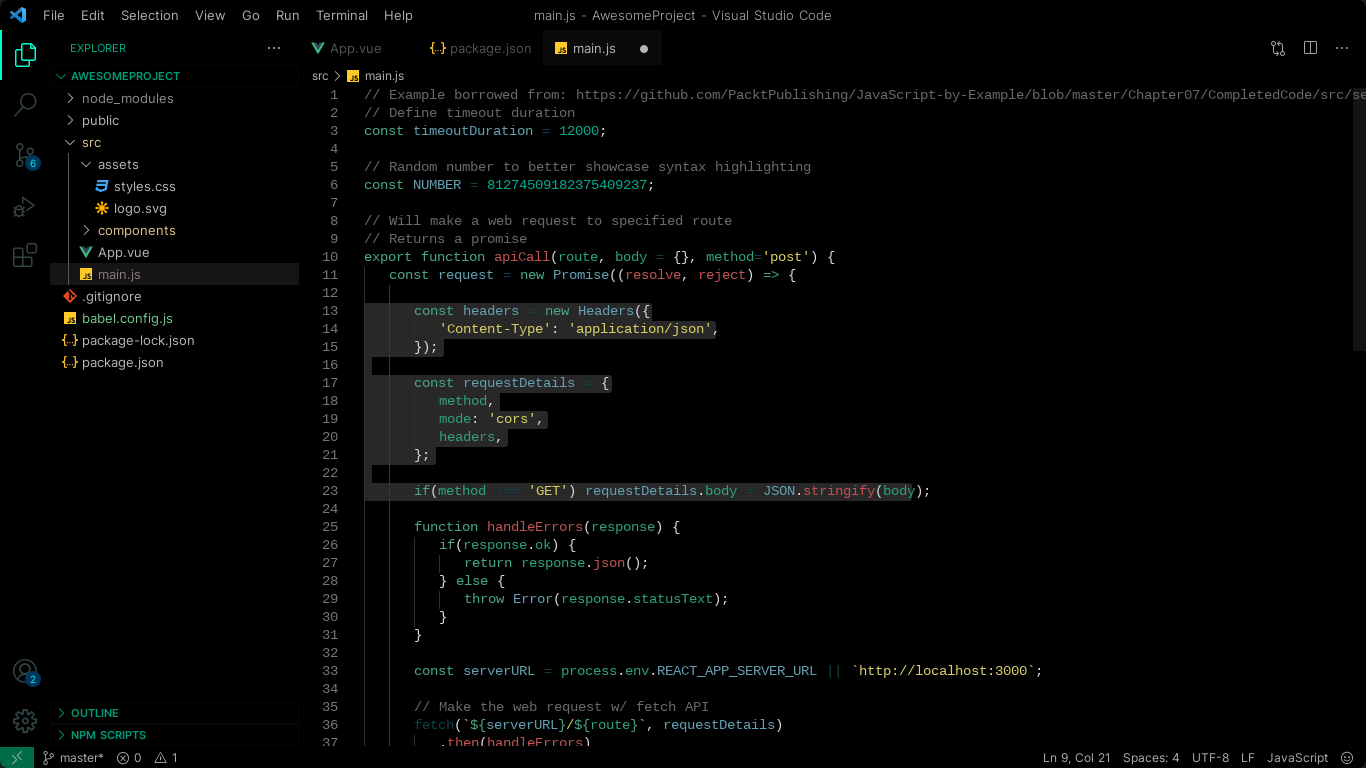Open the Selection menu
The image size is (1366, 768).
coord(150,15)
